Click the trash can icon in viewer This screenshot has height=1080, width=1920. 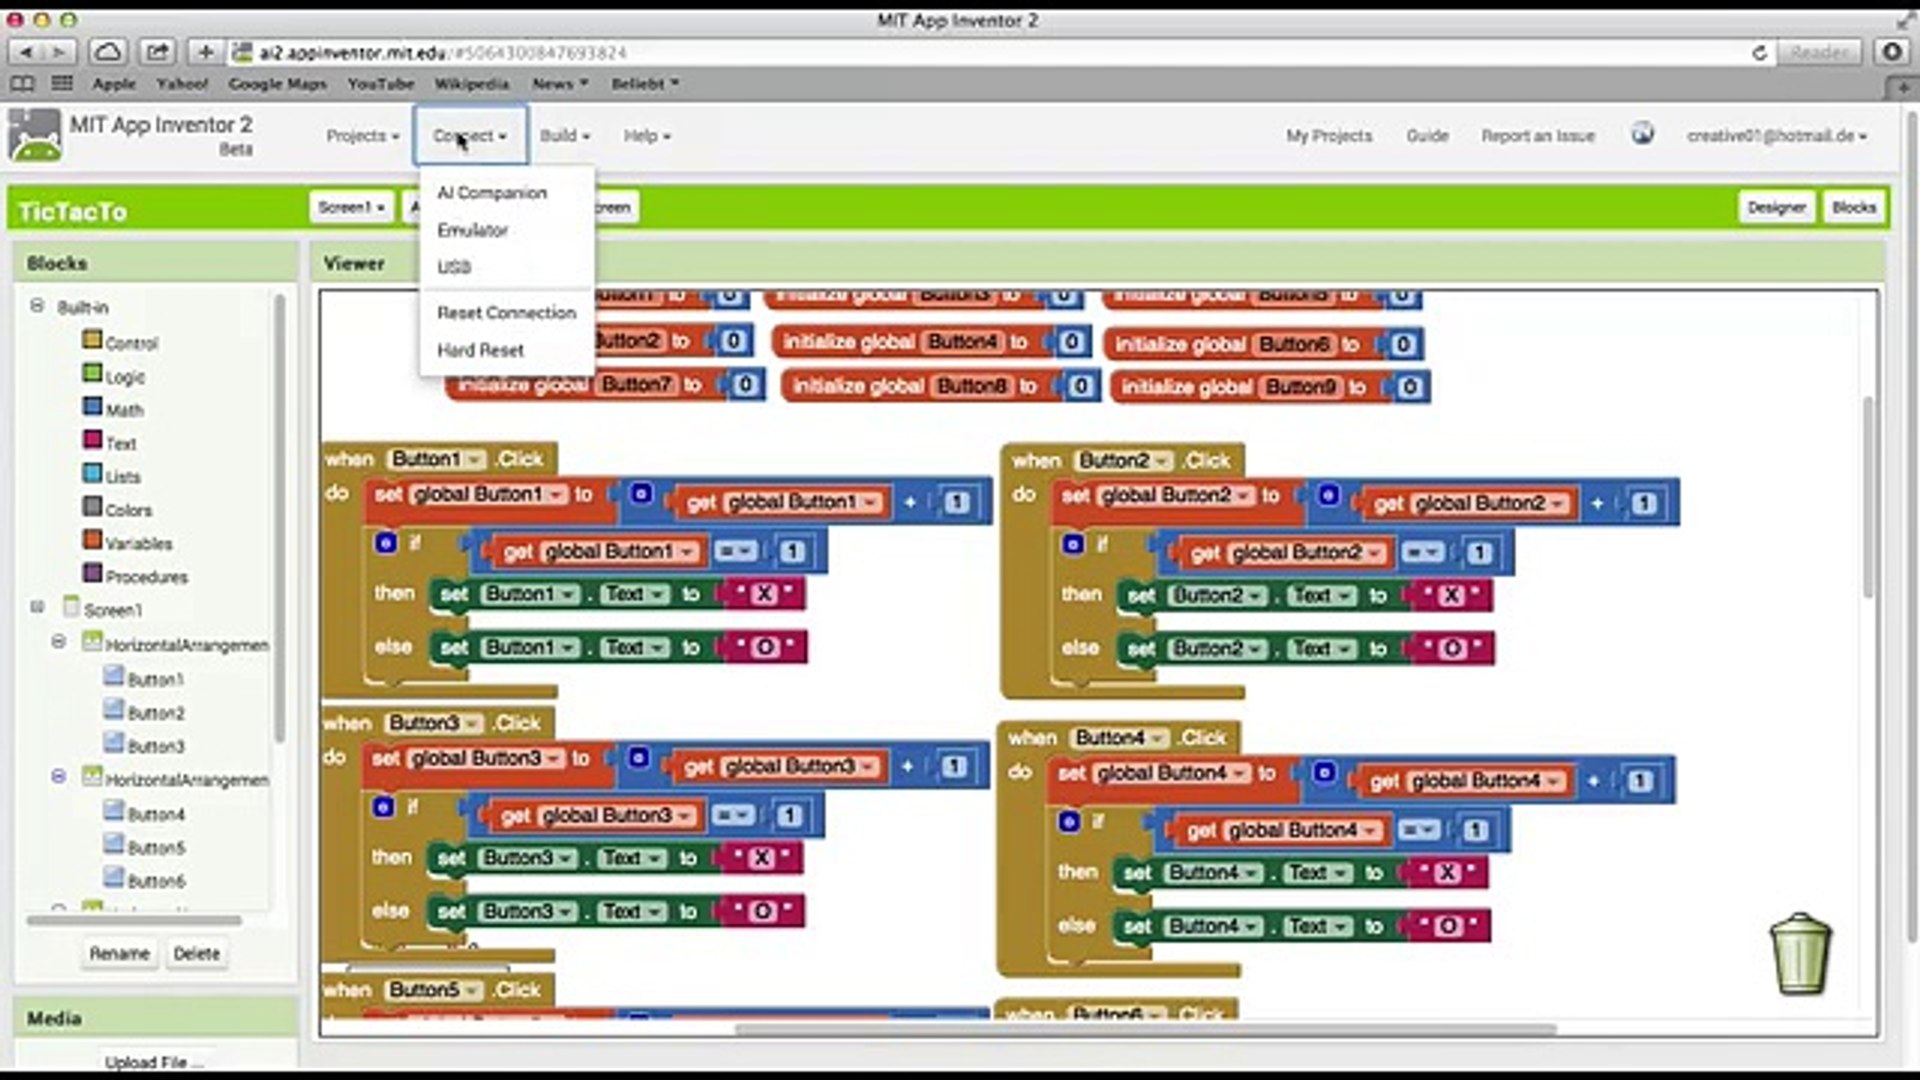[x=1800, y=953]
